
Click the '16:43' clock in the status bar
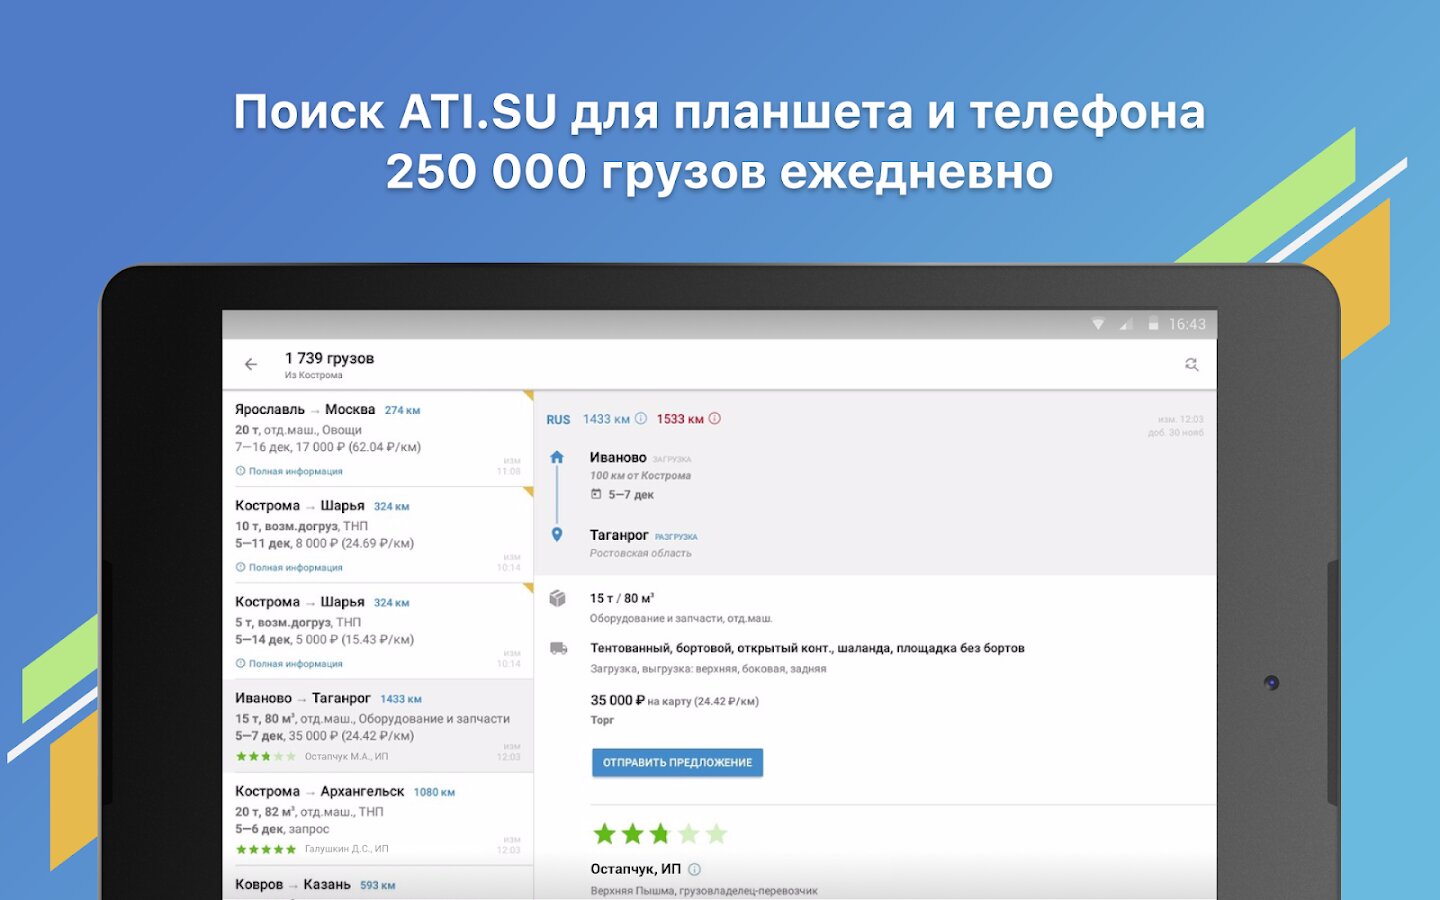(x=1187, y=324)
